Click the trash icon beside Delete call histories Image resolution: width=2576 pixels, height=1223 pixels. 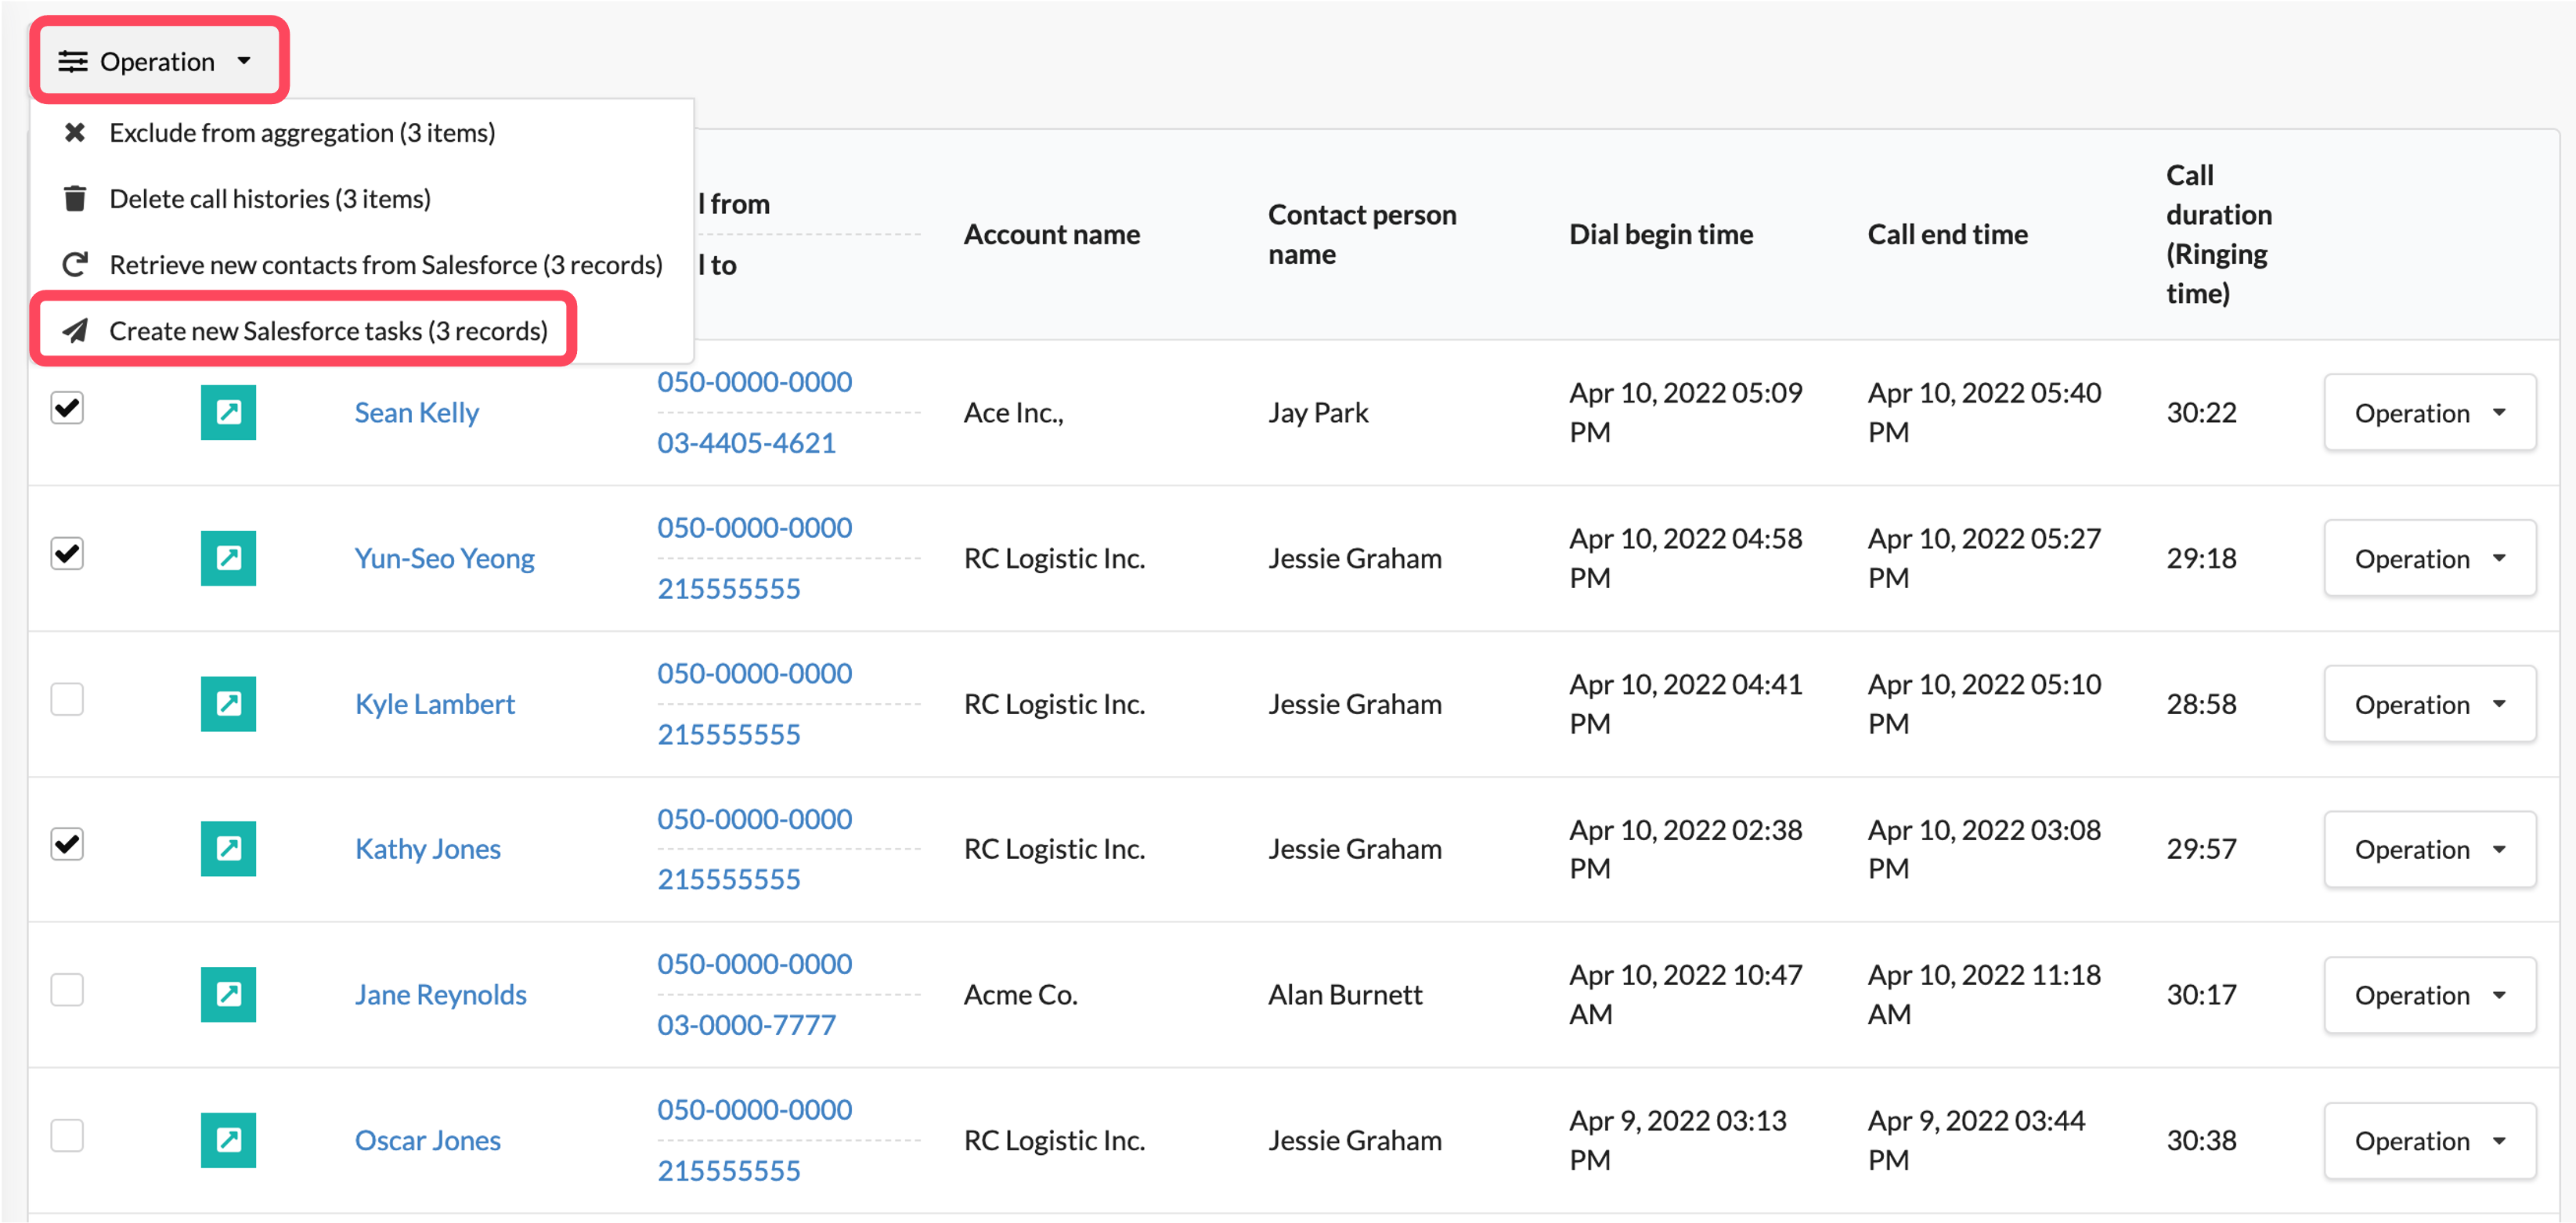75,199
